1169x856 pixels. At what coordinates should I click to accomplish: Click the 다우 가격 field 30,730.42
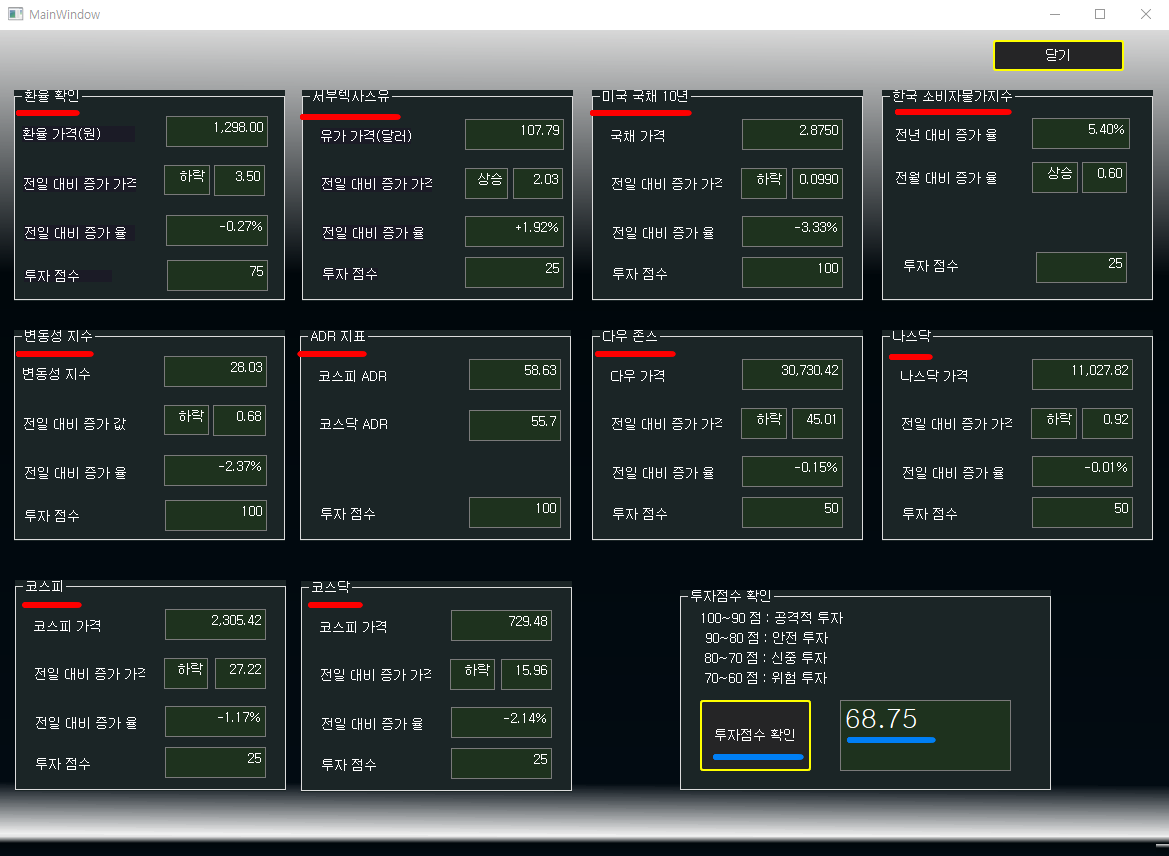point(793,374)
